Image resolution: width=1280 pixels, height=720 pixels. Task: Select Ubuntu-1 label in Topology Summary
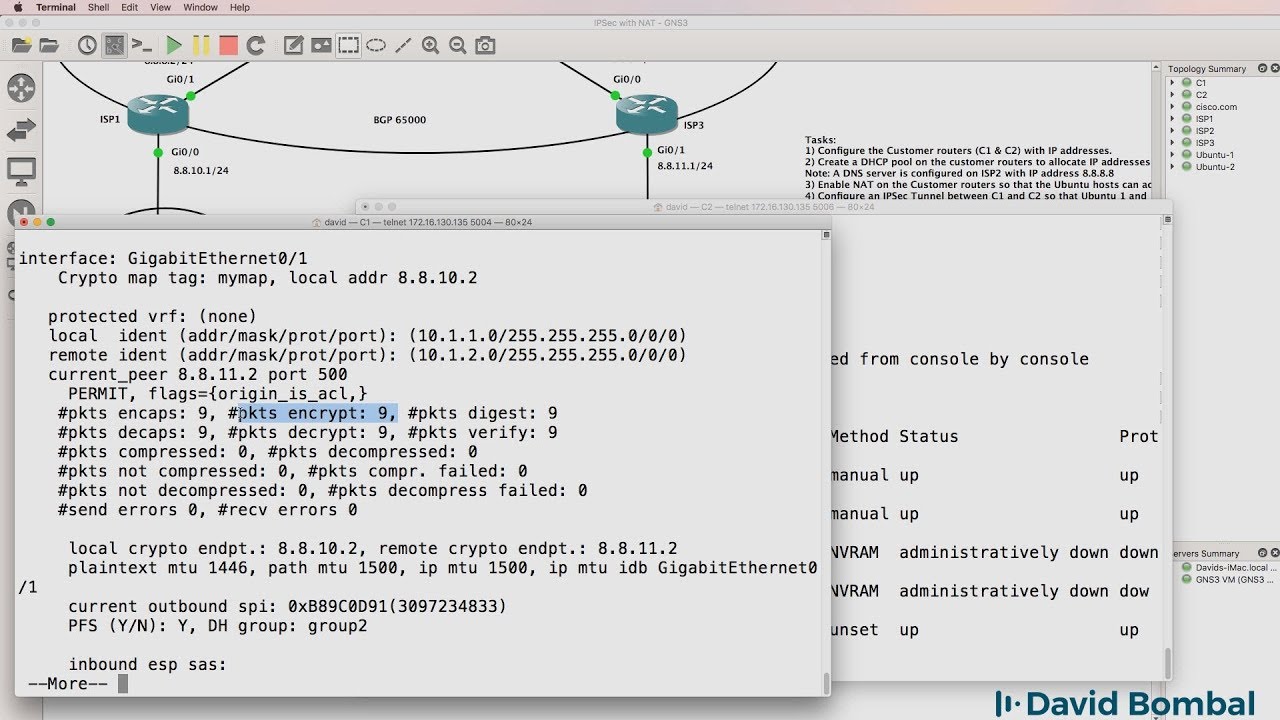point(1215,155)
